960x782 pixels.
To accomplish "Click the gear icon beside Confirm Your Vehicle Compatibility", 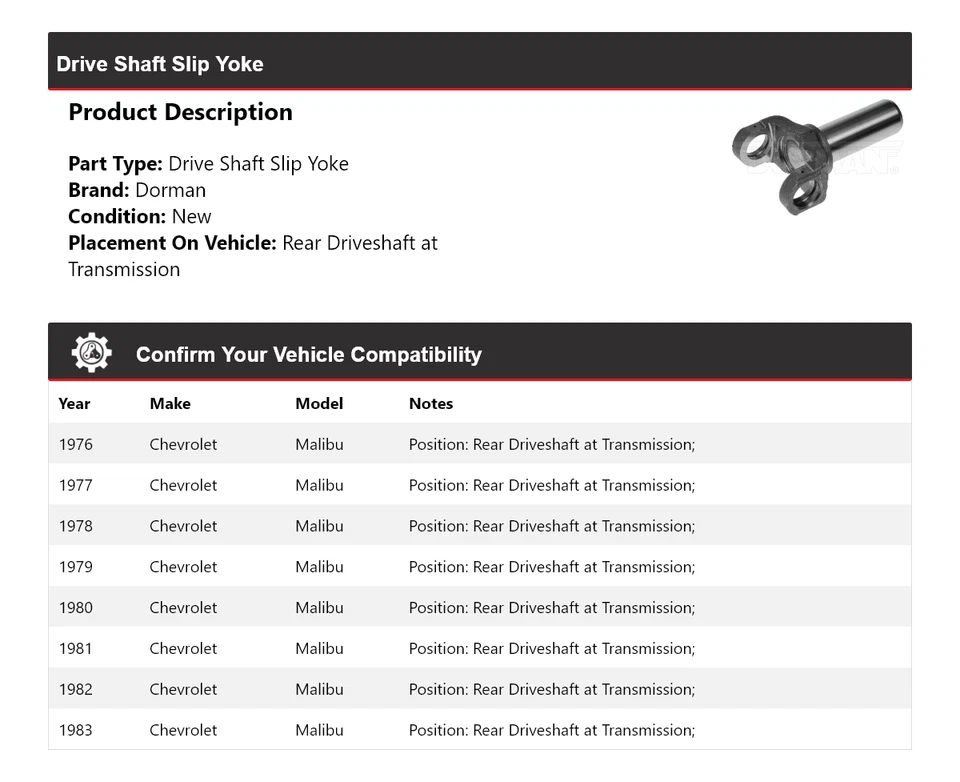I will (x=91, y=353).
